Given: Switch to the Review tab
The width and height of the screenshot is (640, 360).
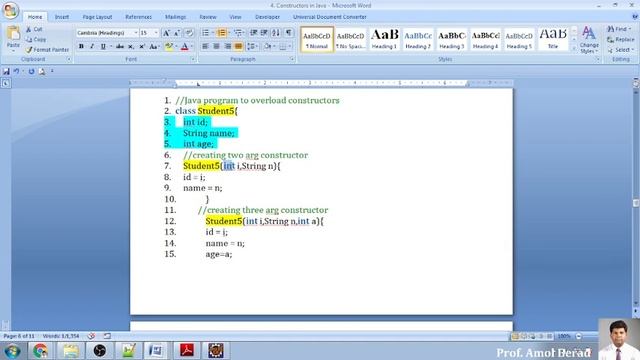Looking at the screenshot, I should [208, 17].
